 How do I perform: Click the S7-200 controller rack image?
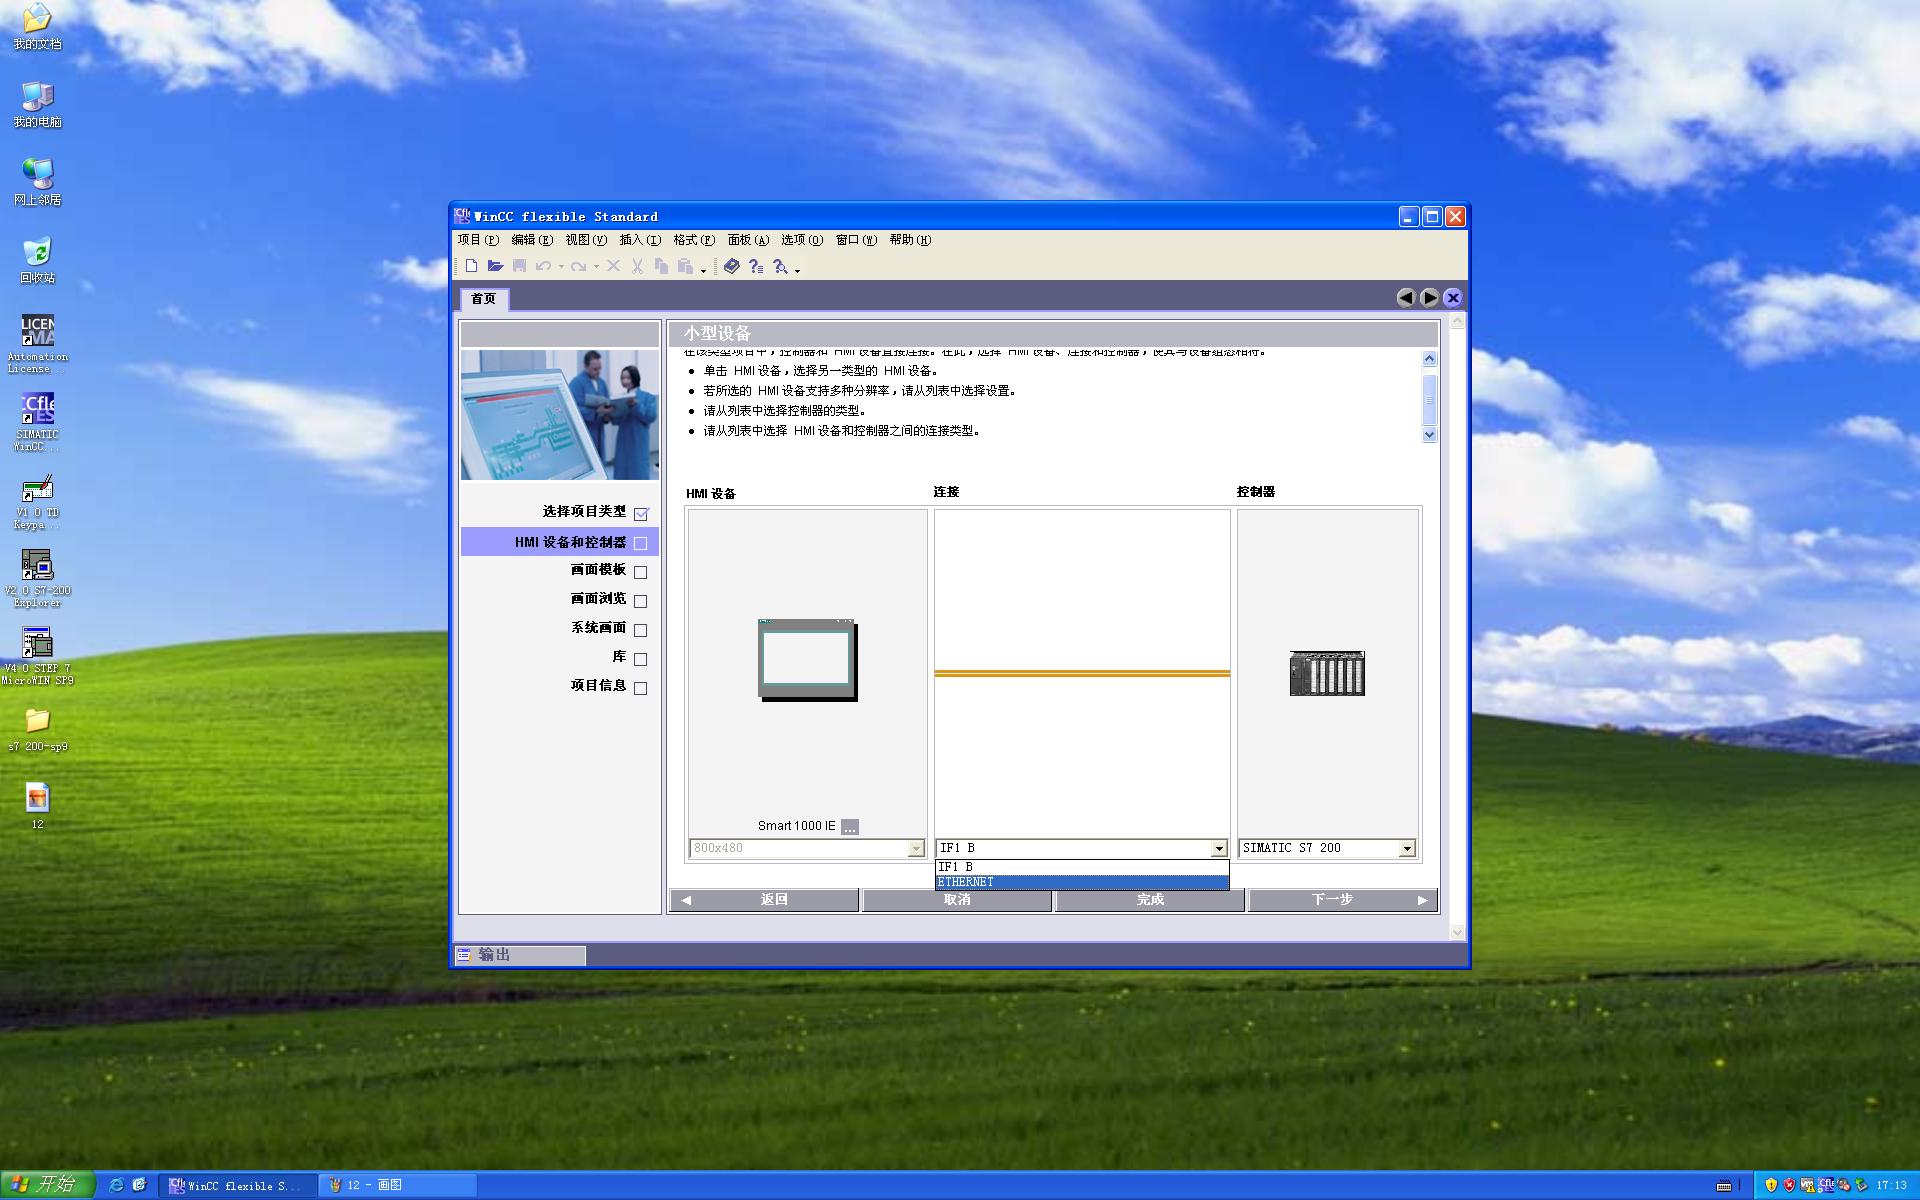point(1327,673)
